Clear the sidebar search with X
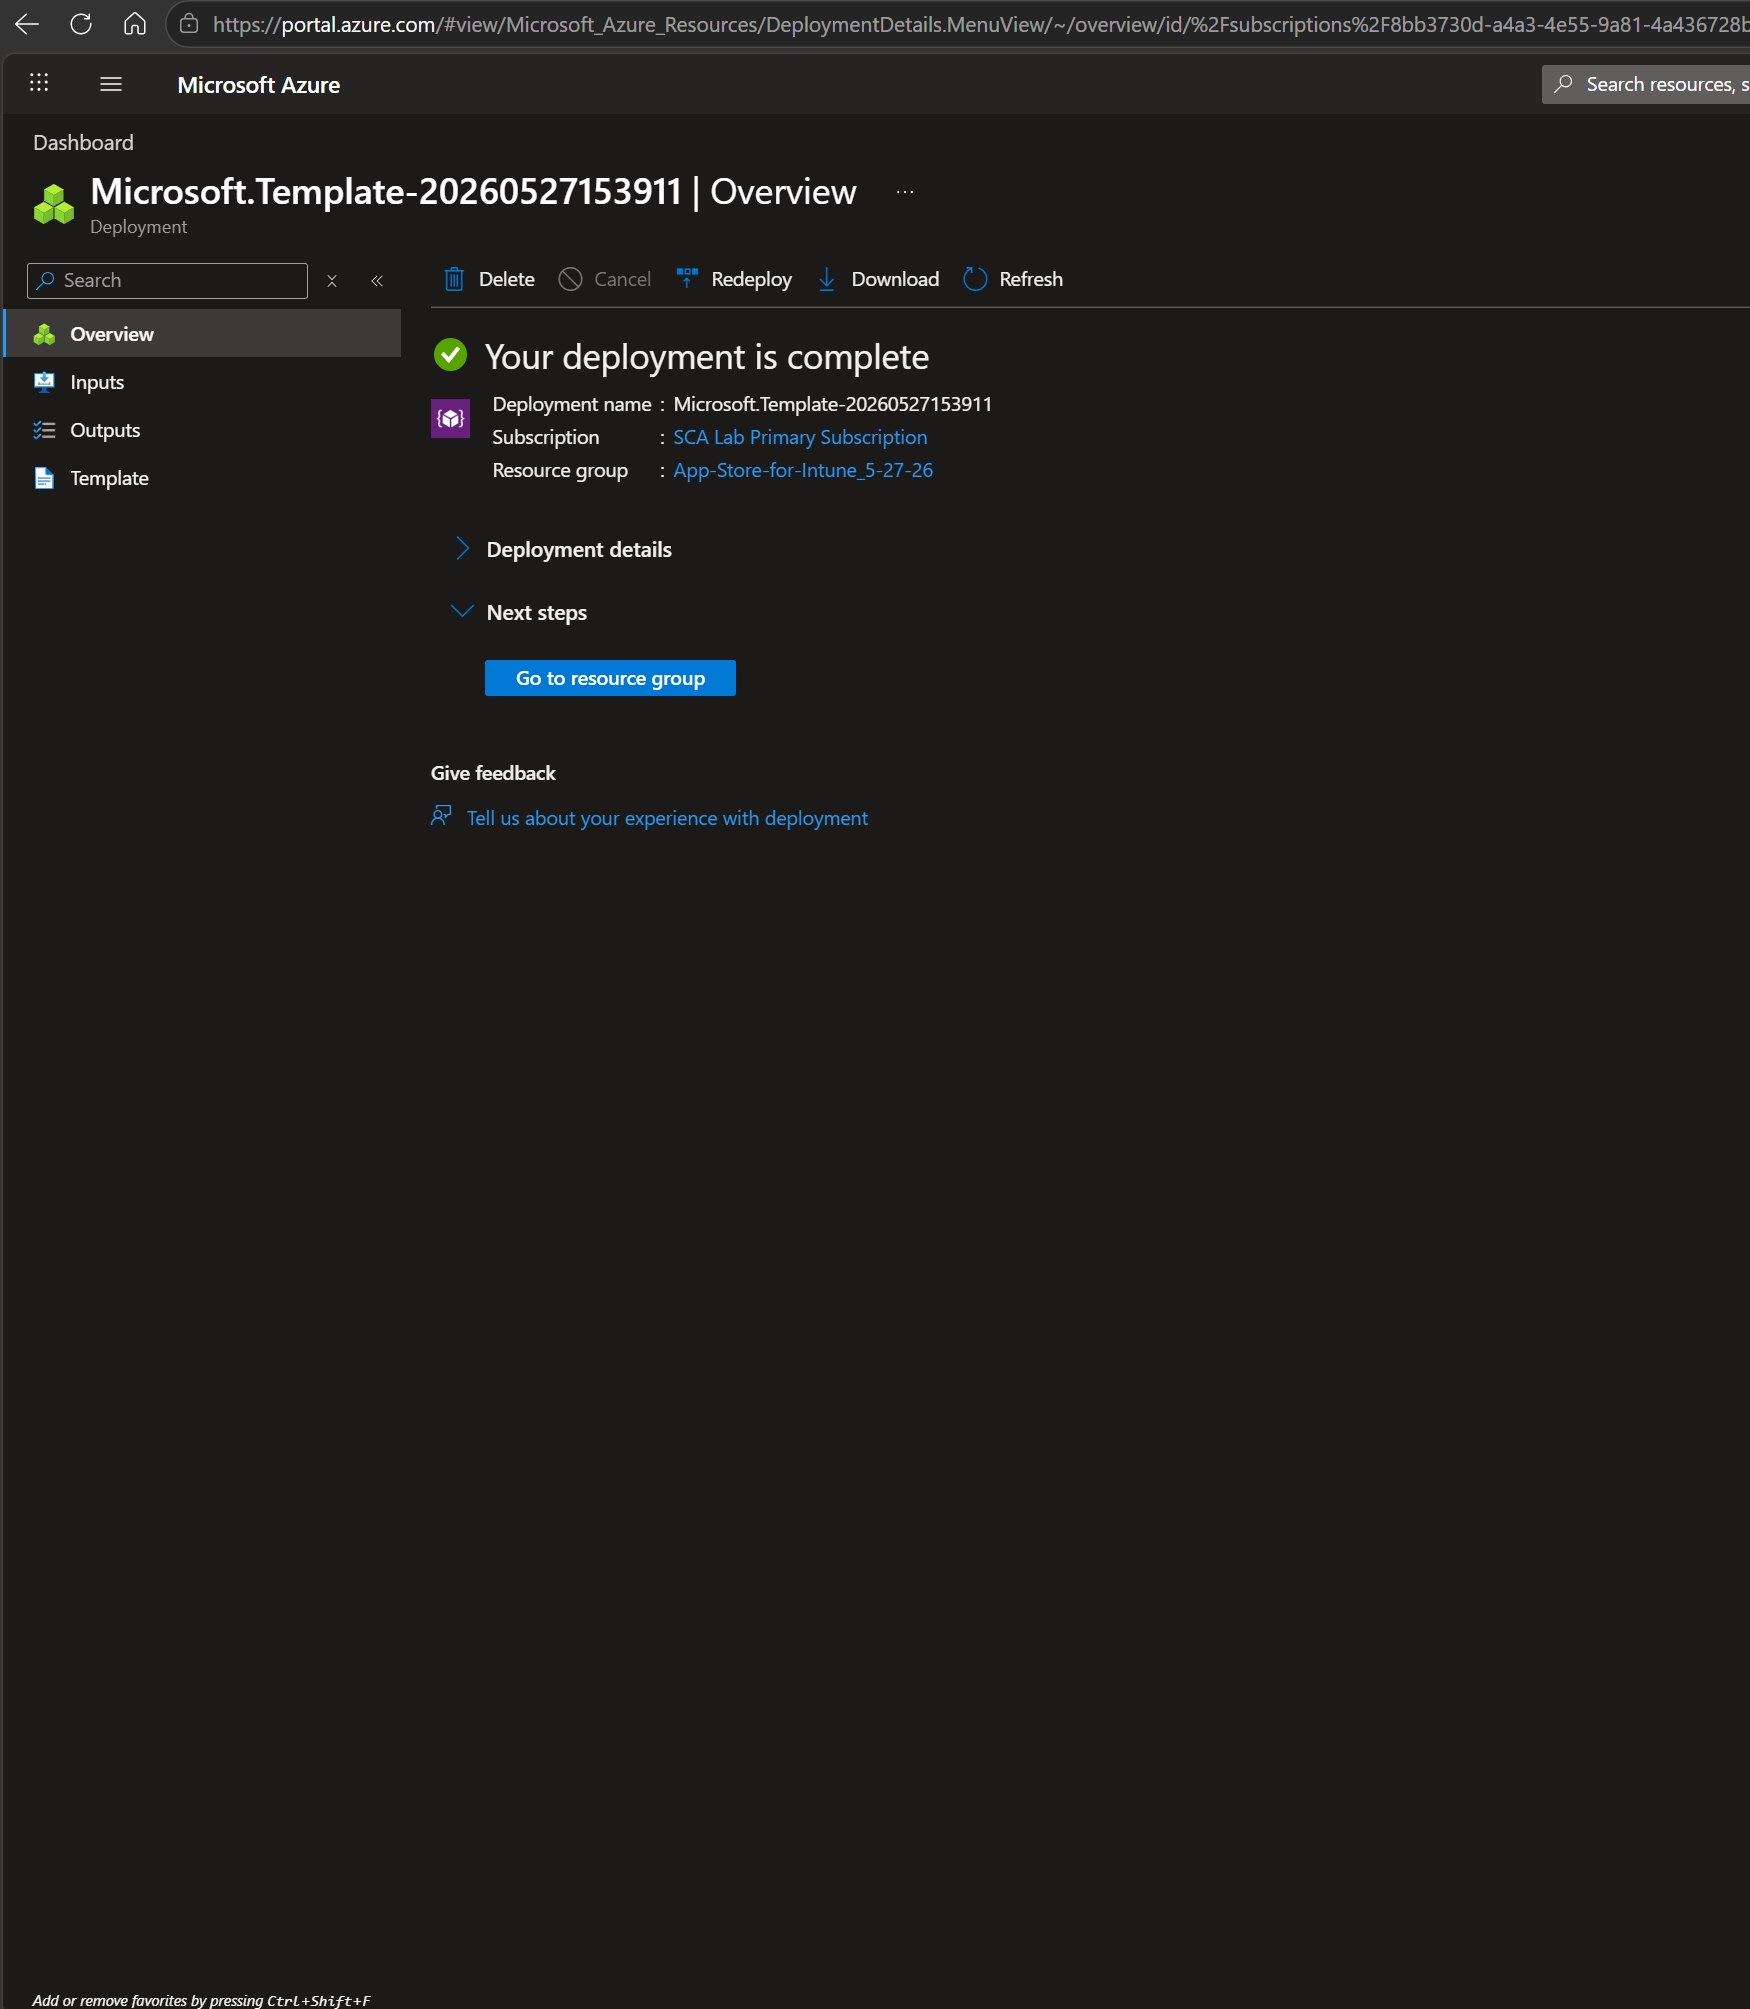Image resolution: width=1750 pixels, height=2009 pixels. coord(332,281)
